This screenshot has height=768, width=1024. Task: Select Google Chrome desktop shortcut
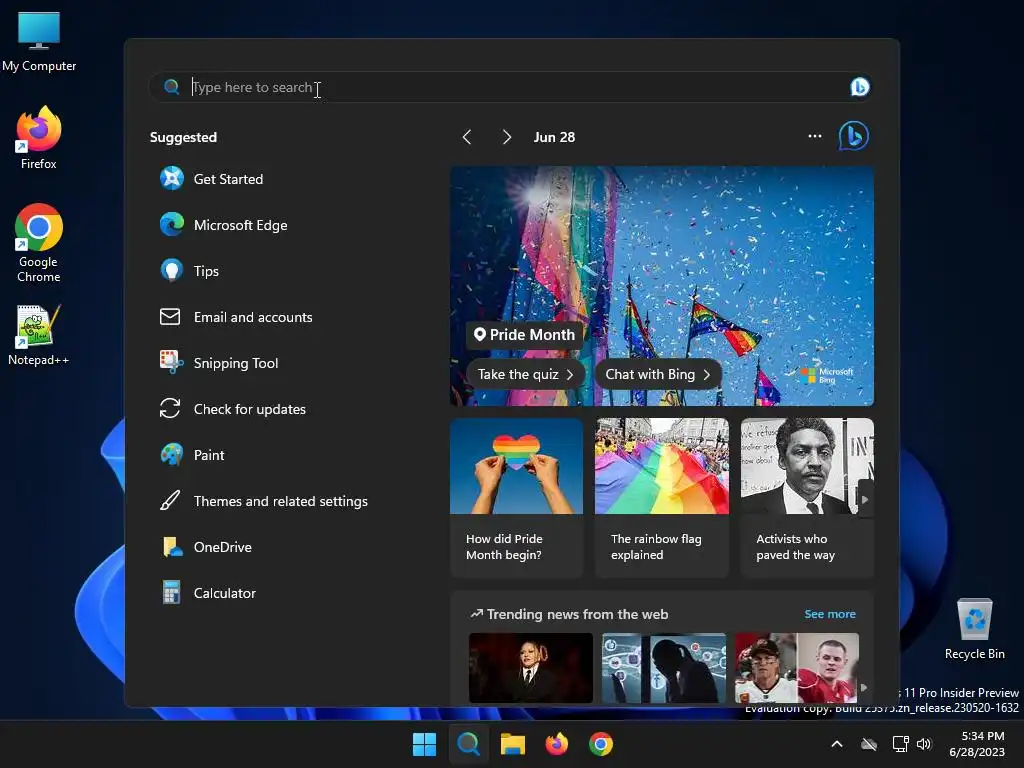point(39,243)
